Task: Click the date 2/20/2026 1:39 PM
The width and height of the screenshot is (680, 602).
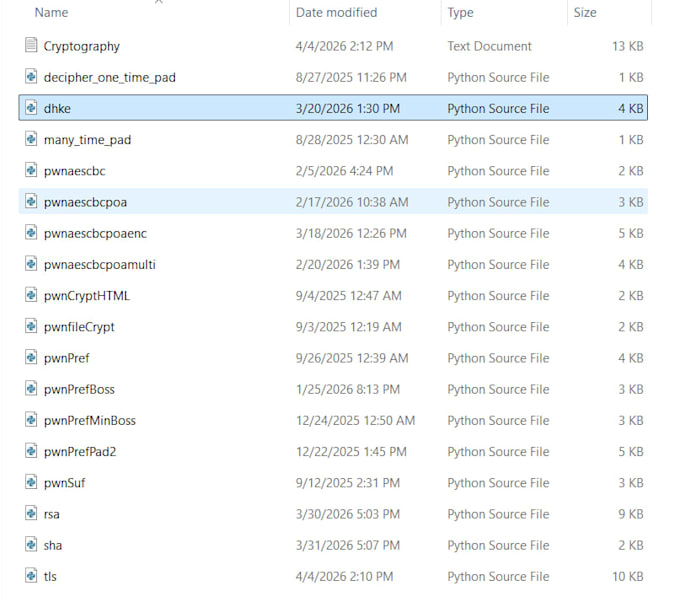Action: tap(348, 265)
